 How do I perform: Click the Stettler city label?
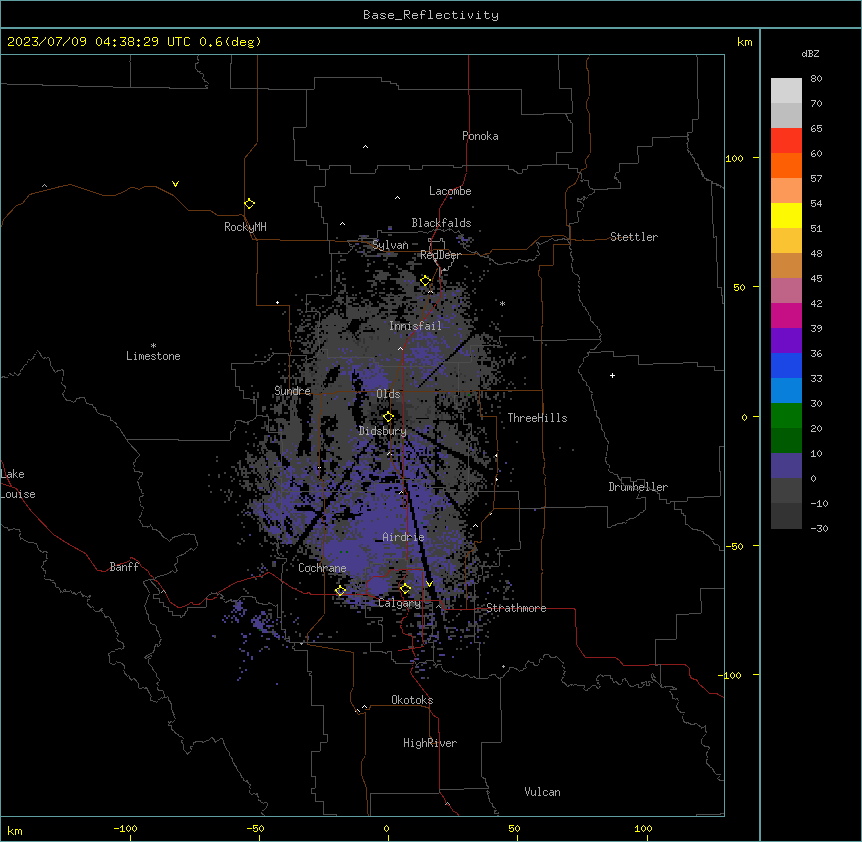point(634,237)
